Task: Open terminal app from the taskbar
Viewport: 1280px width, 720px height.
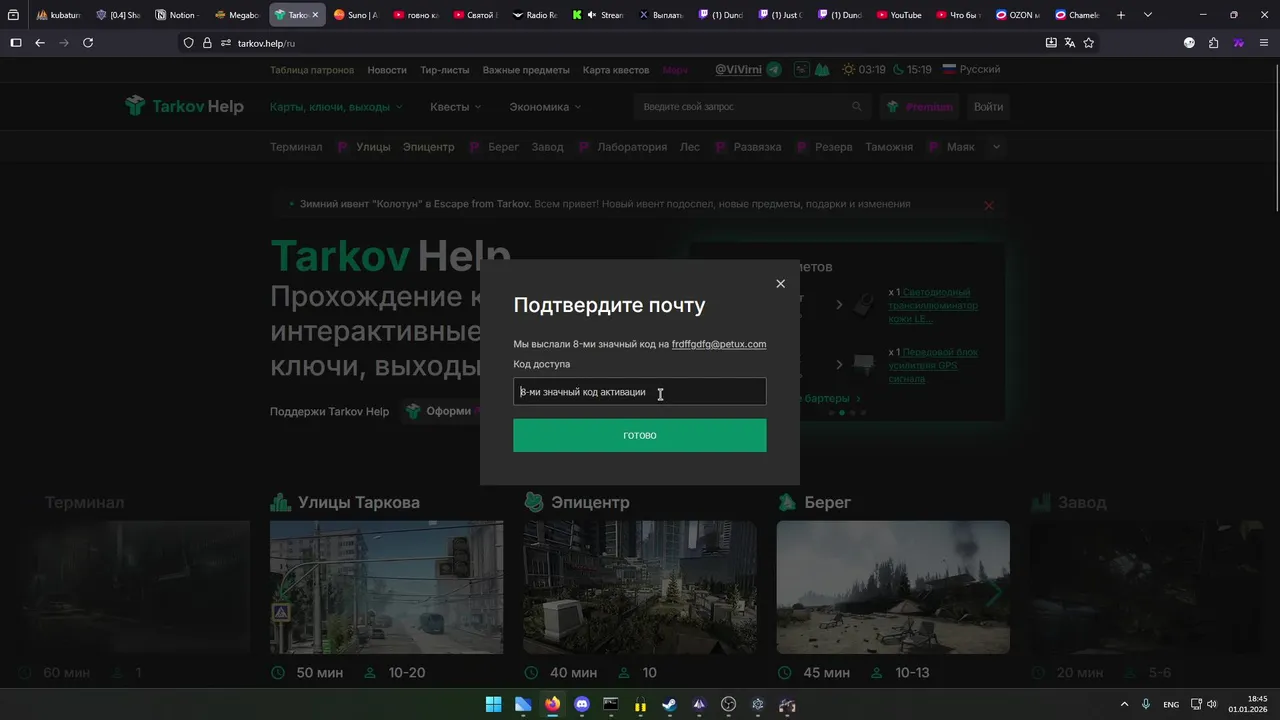Action: pos(611,705)
